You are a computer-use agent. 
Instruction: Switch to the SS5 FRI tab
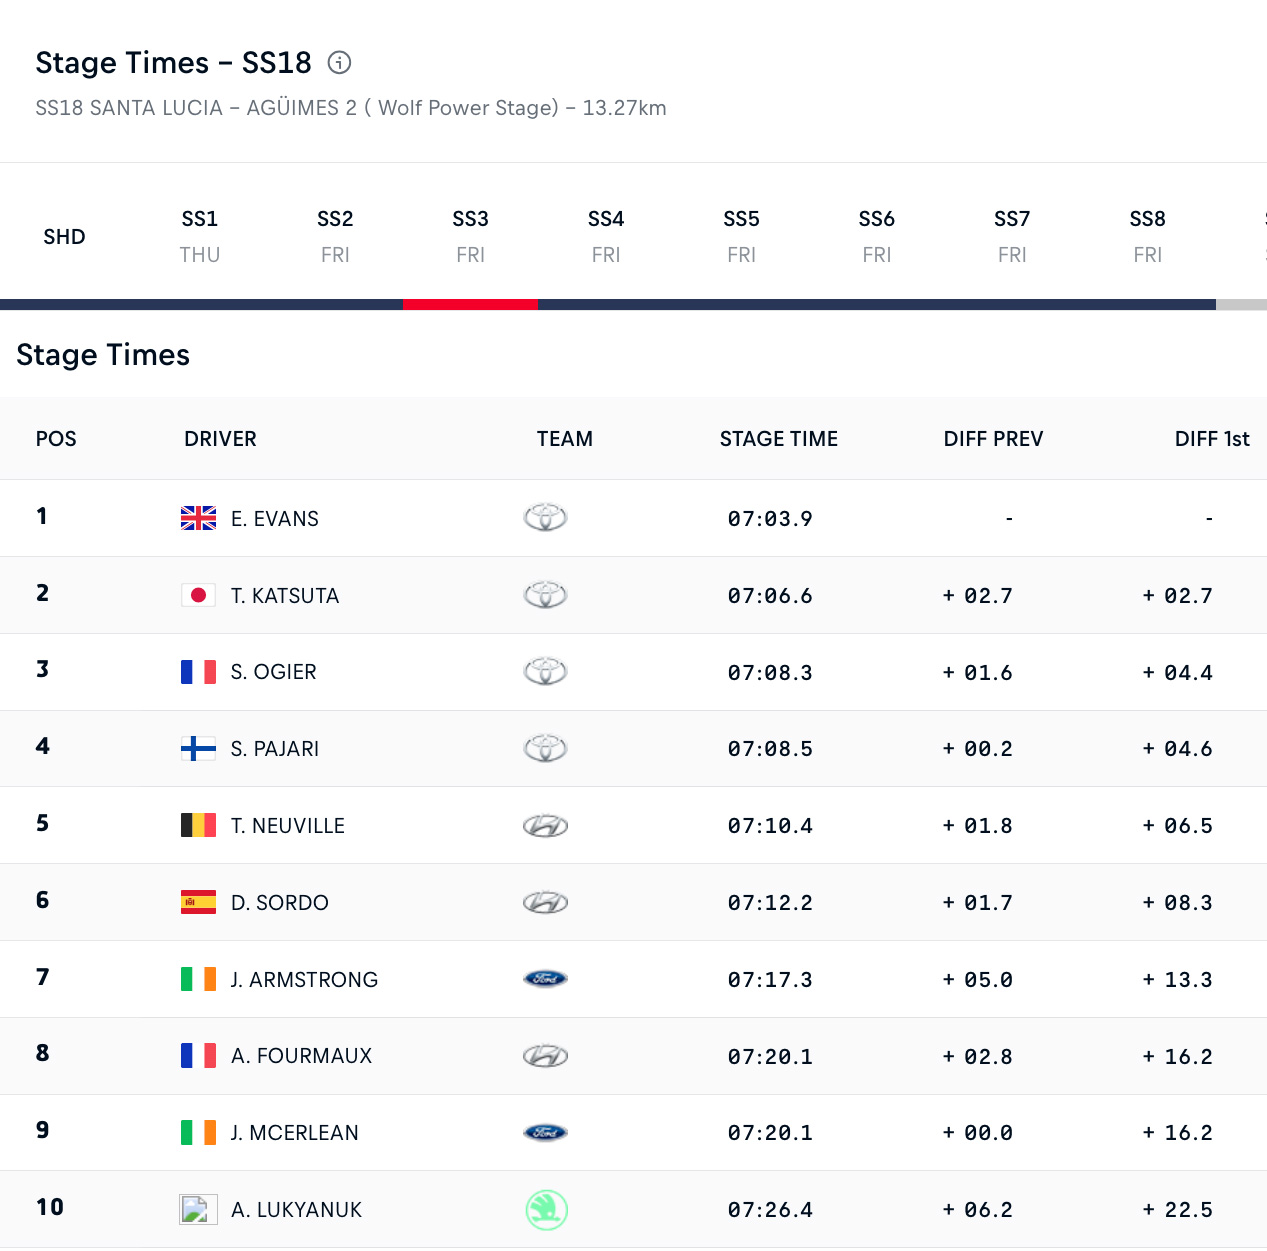point(741,236)
